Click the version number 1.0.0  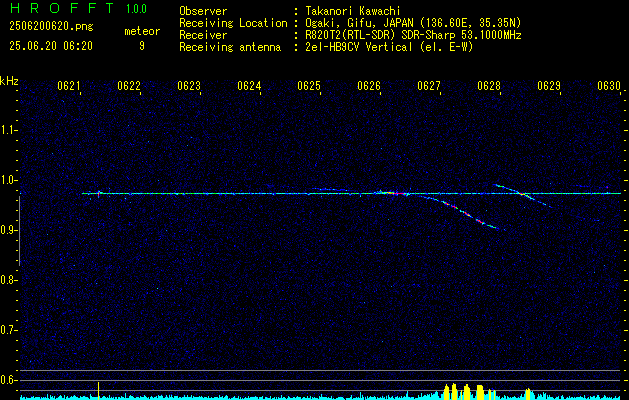pyautogui.click(x=136, y=9)
